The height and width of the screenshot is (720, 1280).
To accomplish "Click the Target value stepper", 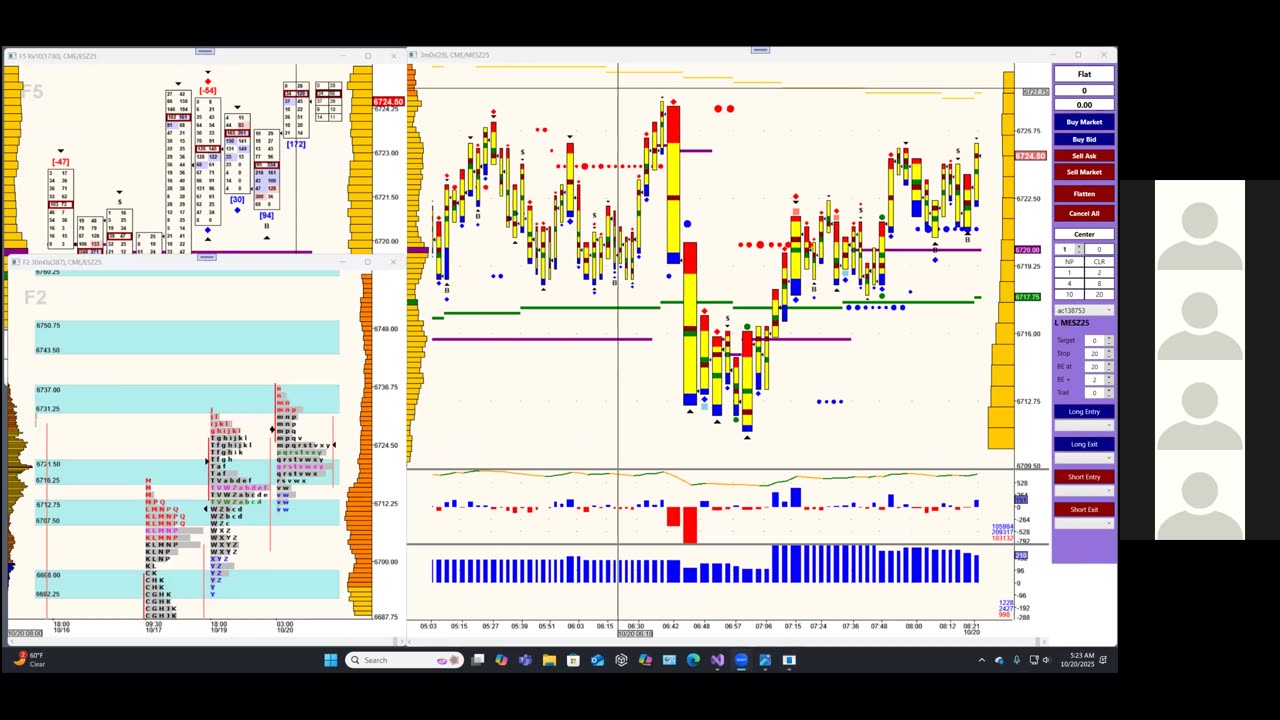I will click(x=1109, y=341).
